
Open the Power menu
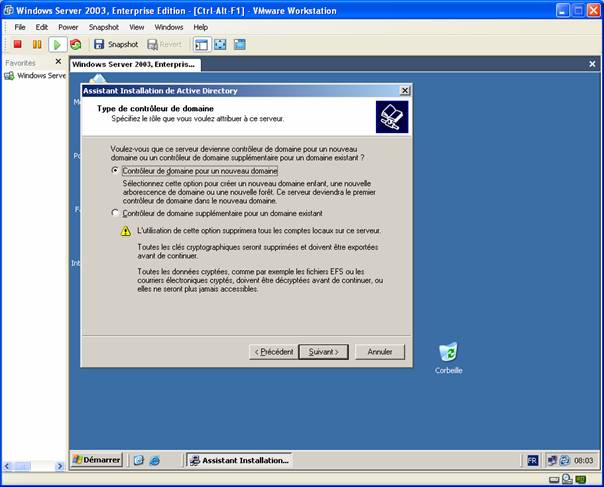pyautogui.click(x=68, y=27)
